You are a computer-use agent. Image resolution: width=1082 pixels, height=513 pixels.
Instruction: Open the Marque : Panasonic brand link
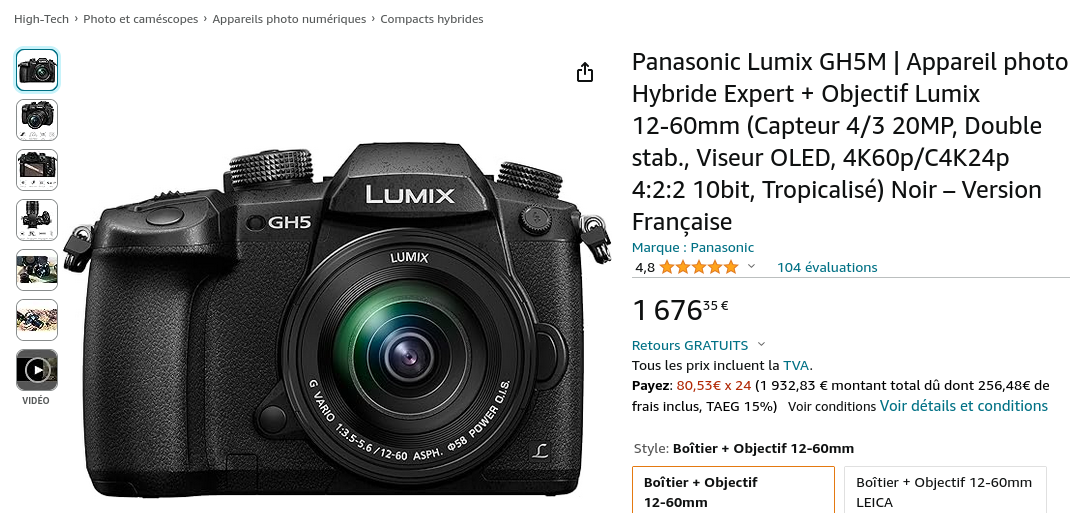point(693,247)
